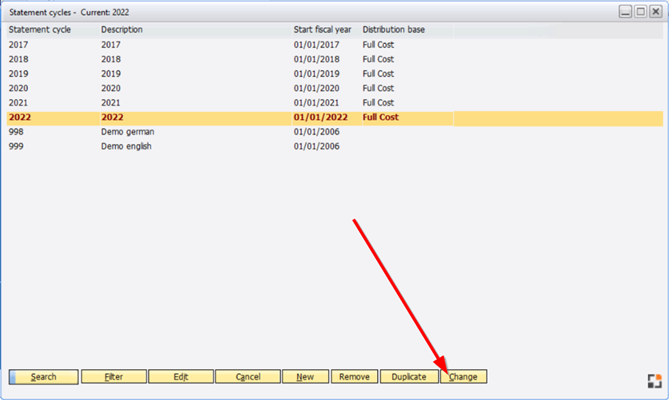
Task: Duplicate the selected statement cycle
Action: (409, 377)
